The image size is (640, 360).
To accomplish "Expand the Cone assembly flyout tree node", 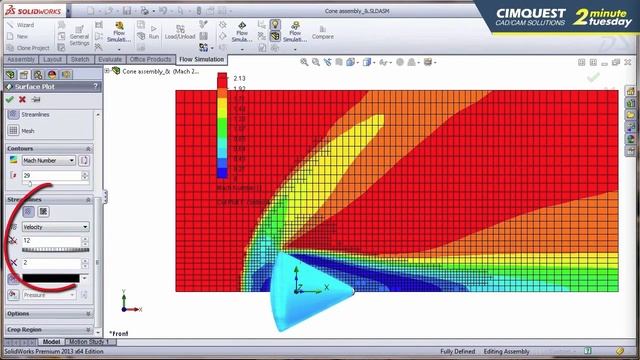I will point(107,71).
